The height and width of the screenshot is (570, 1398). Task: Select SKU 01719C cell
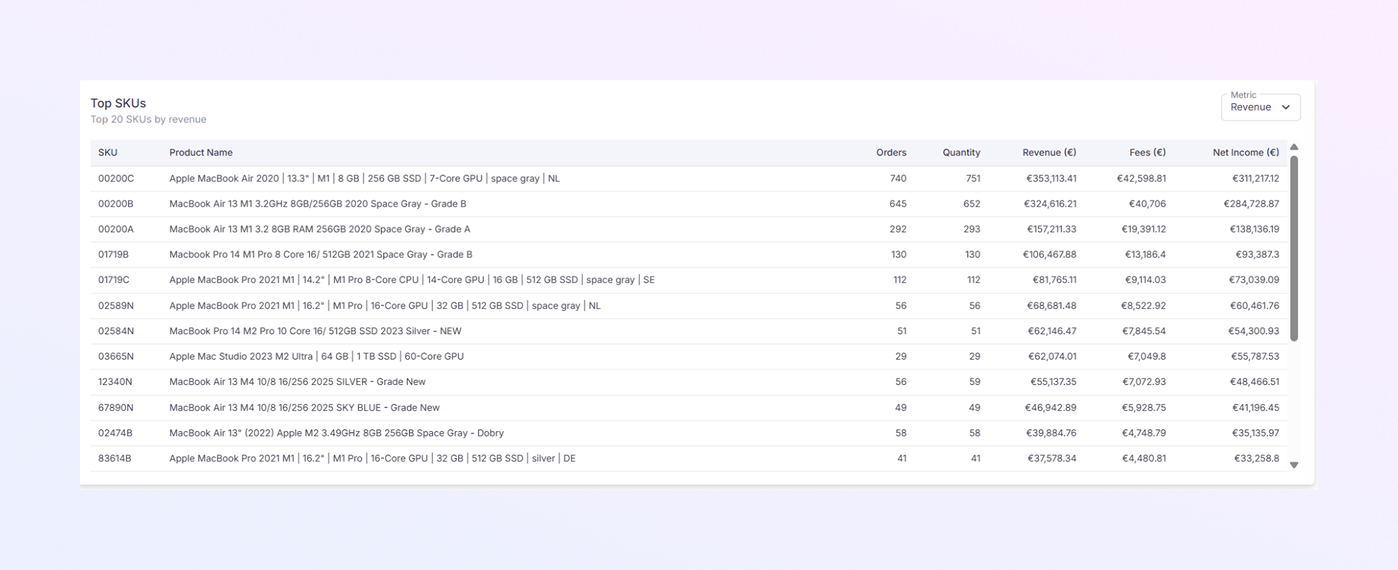click(x=114, y=281)
